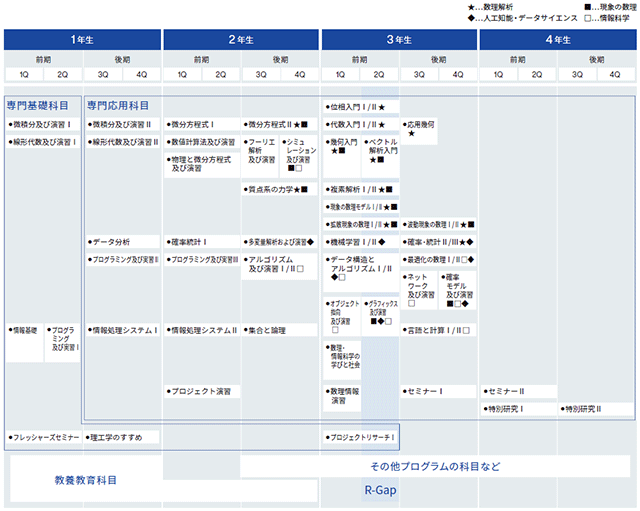The height and width of the screenshot is (511, 640).
Task: Click the 線形代数及び演習 II course
Action: coord(122,142)
